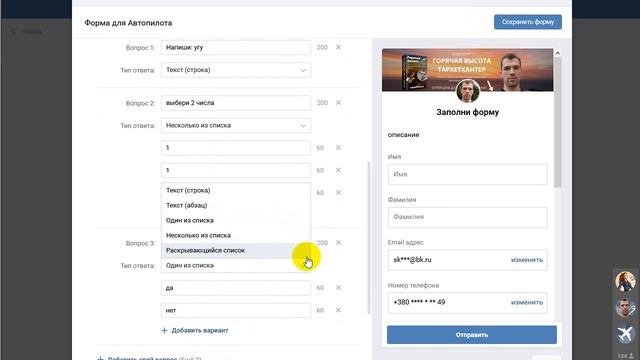Choose 'Текст (абзац)' from the open list
Viewport: 640px width, 360px height.
[236, 205]
